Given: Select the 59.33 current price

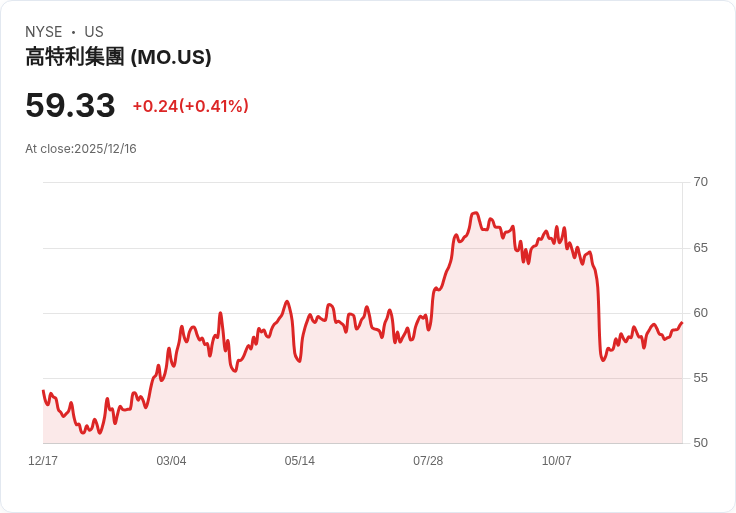Looking at the screenshot, I should (x=70, y=105).
